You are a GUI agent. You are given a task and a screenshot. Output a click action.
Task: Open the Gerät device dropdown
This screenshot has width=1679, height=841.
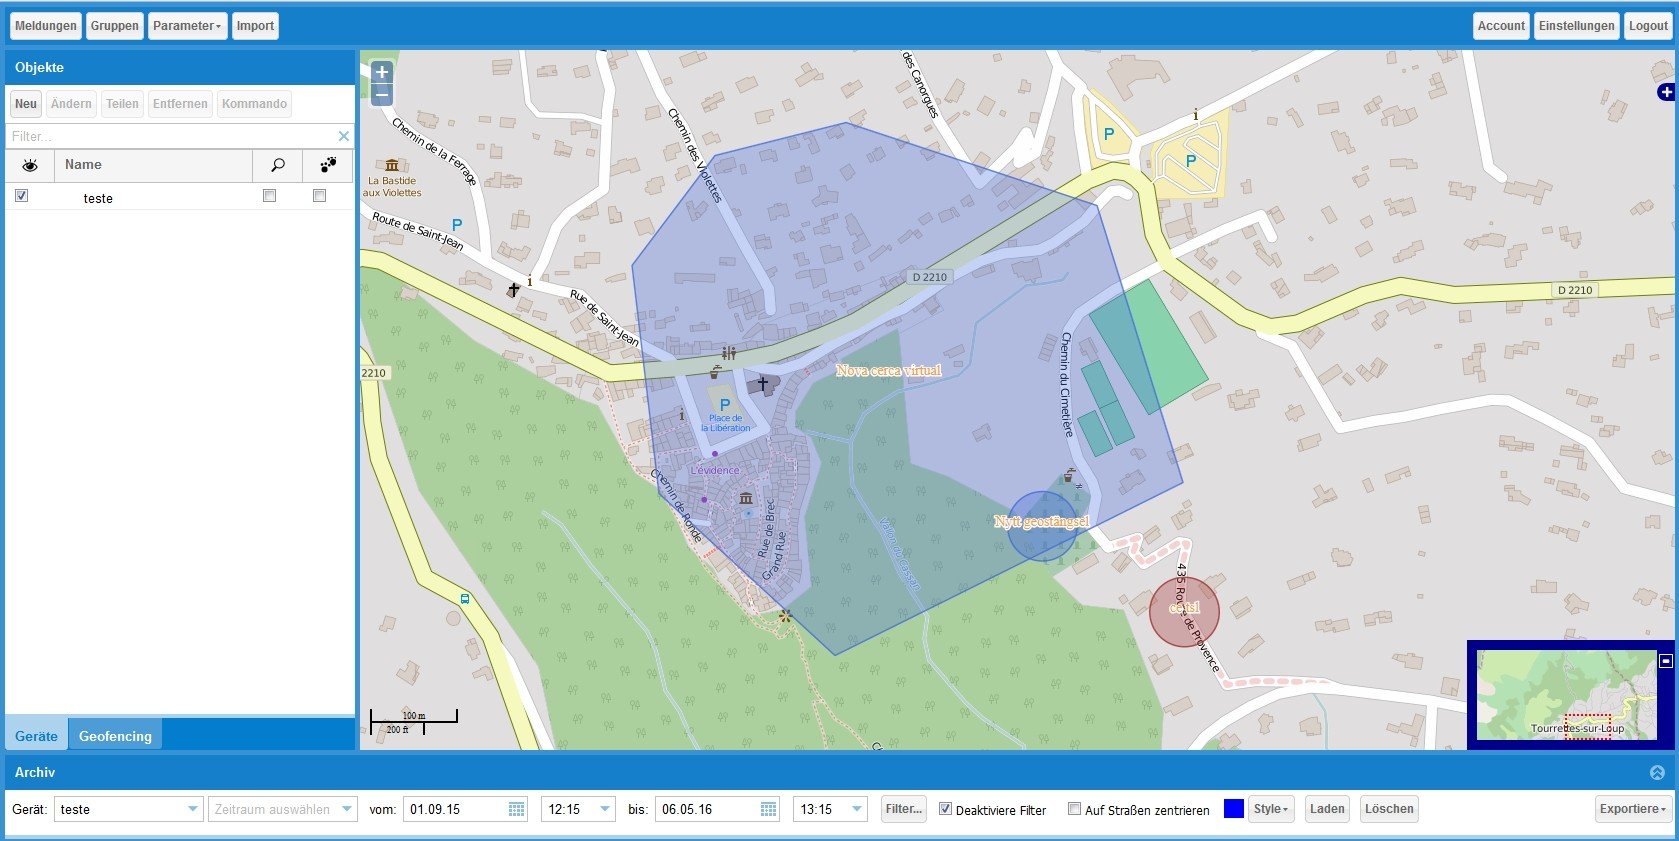(x=193, y=809)
